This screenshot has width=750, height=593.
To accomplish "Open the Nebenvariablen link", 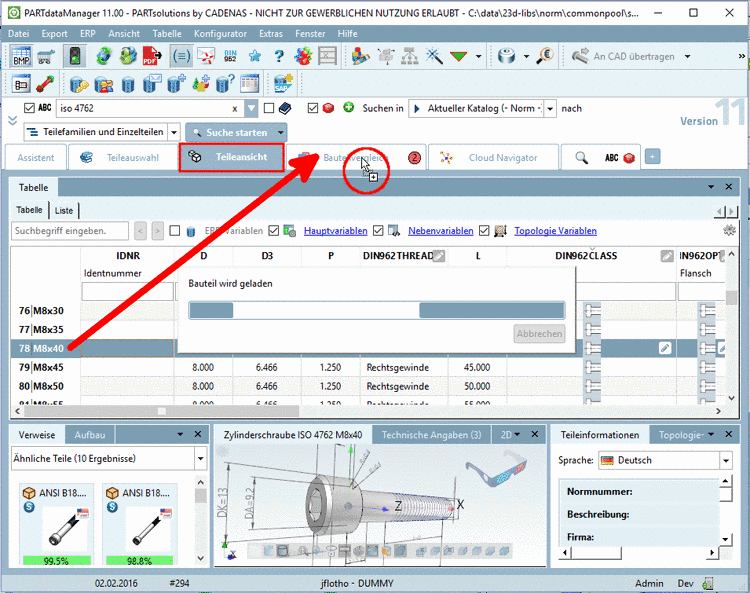I will tap(441, 231).
